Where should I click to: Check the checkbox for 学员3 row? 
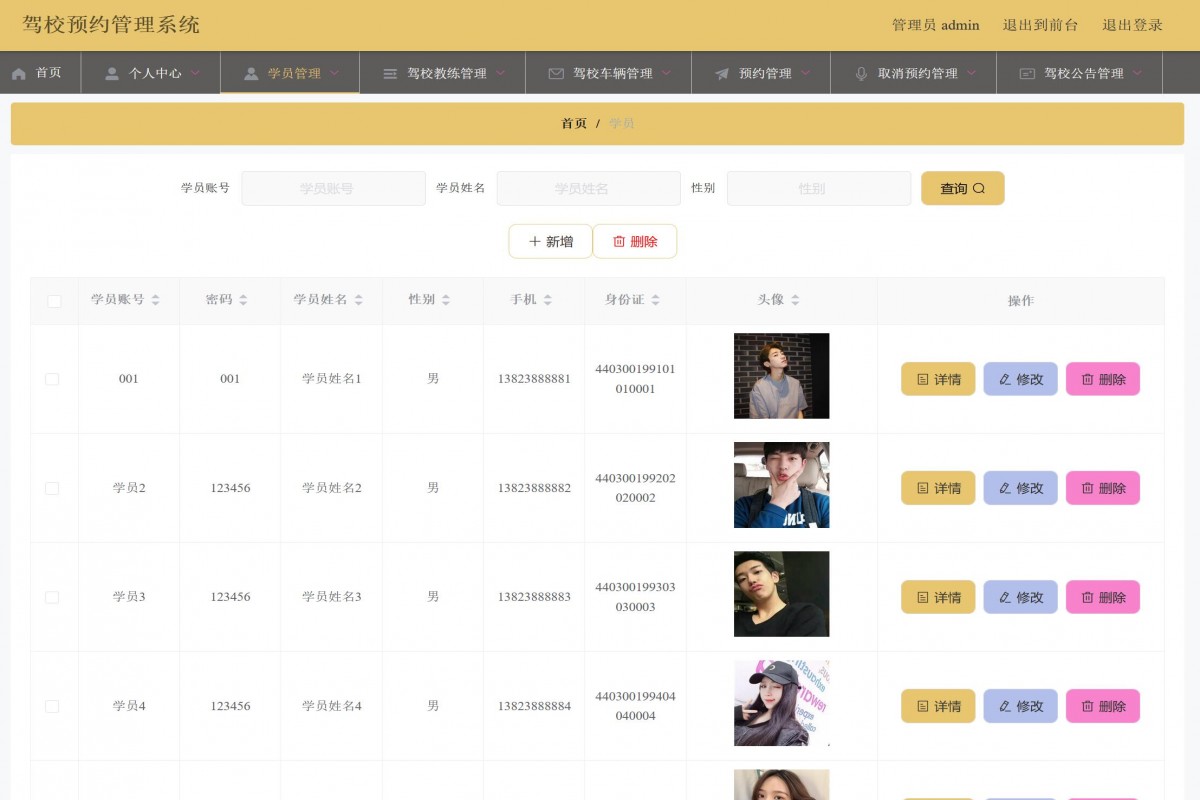pyautogui.click(x=53, y=597)
